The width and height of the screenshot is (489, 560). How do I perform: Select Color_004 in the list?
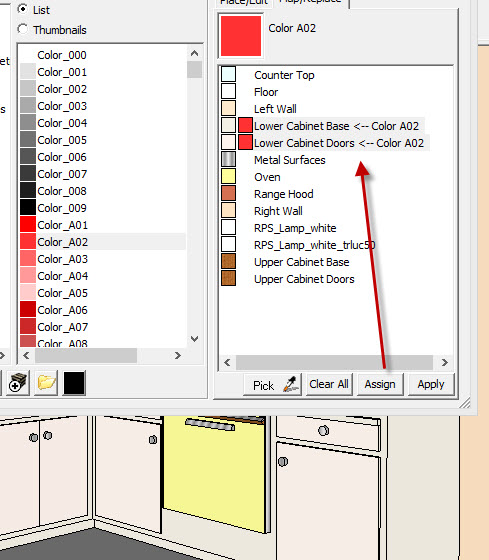pos(102,123)
